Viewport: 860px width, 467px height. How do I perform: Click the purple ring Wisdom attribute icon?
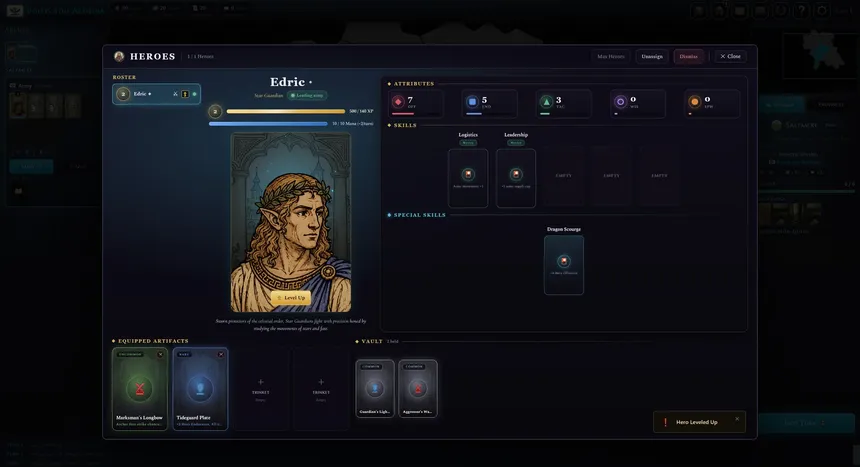point(620,102)
